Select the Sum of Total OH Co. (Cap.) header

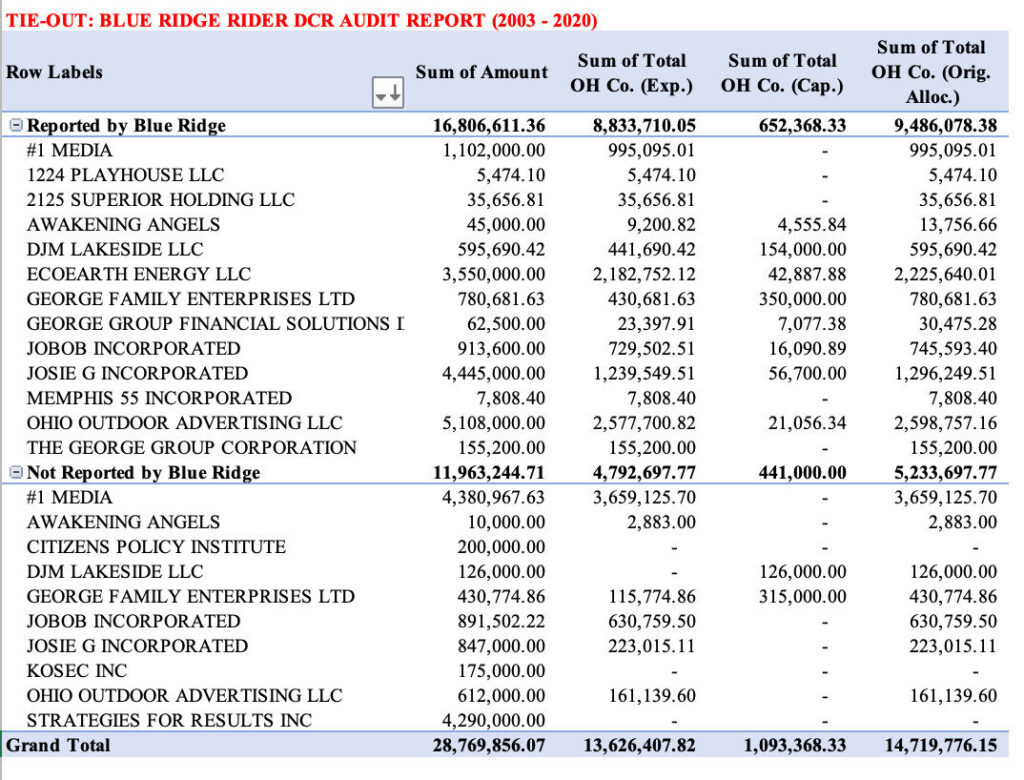tap(782, 73)
